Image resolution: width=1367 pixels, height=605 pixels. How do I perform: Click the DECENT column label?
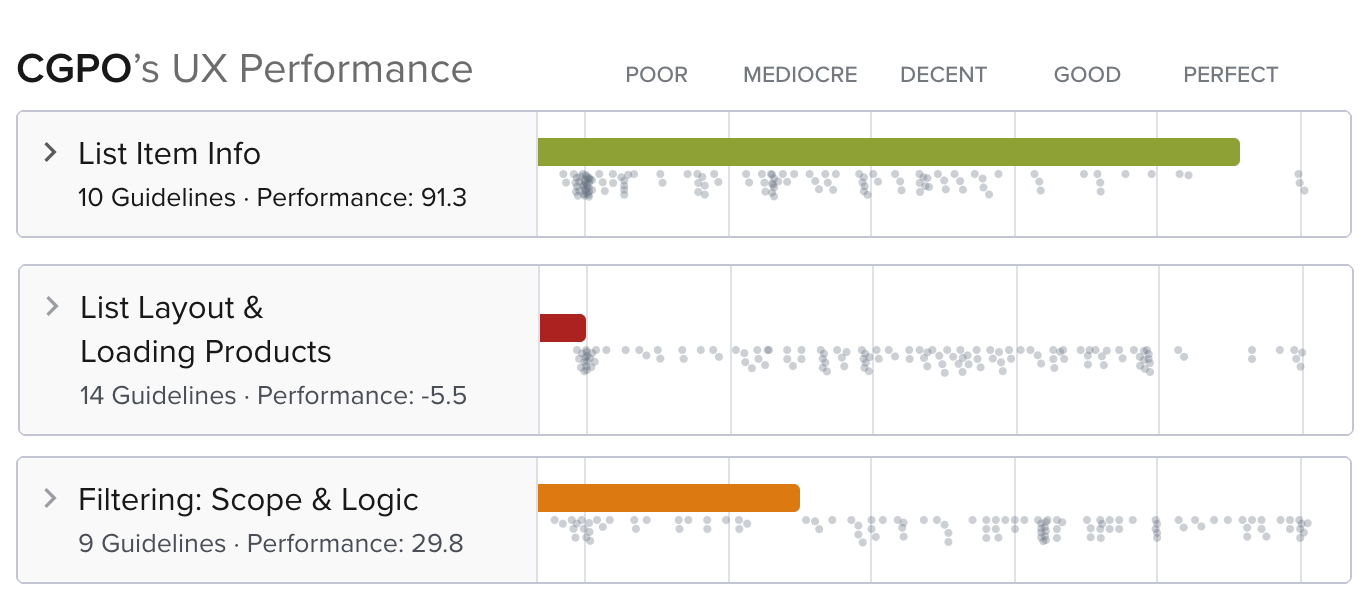943,75
